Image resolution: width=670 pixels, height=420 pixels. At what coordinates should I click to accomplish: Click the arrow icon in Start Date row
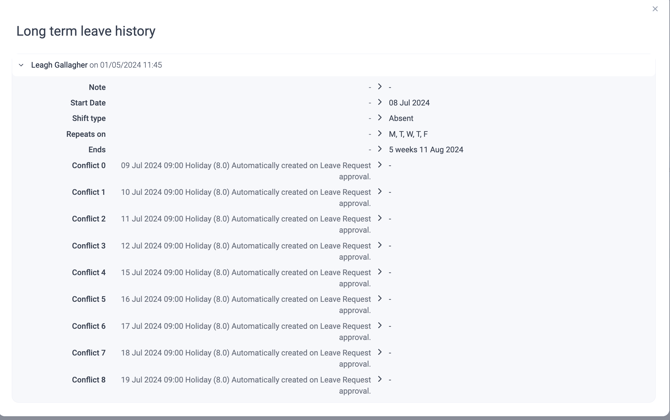379,102
